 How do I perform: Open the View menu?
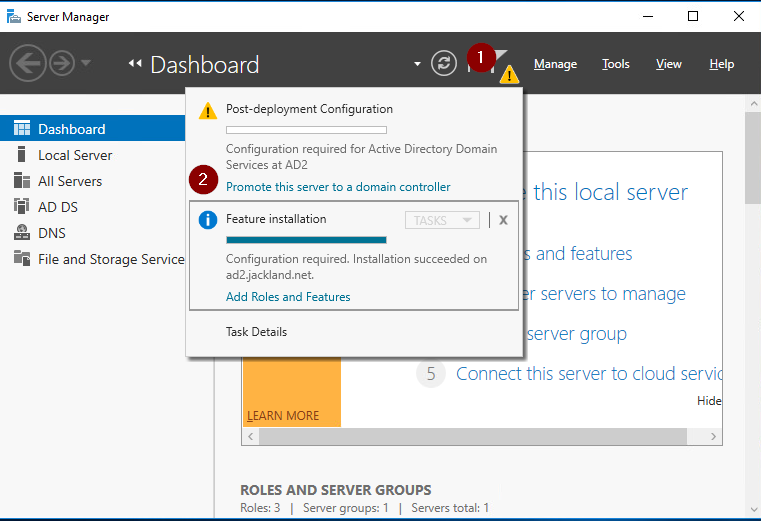click(x=668, y=64)
